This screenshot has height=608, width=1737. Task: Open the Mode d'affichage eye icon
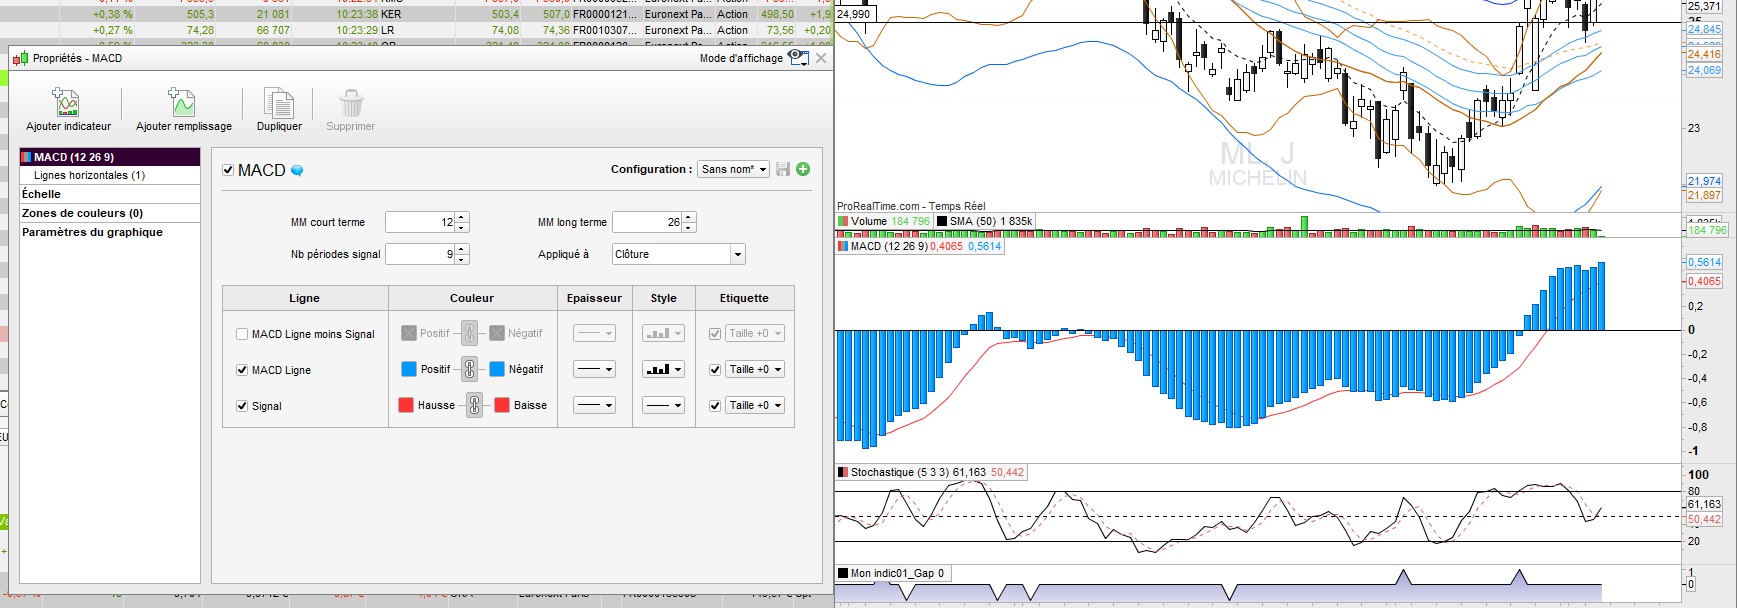point(798,58)
